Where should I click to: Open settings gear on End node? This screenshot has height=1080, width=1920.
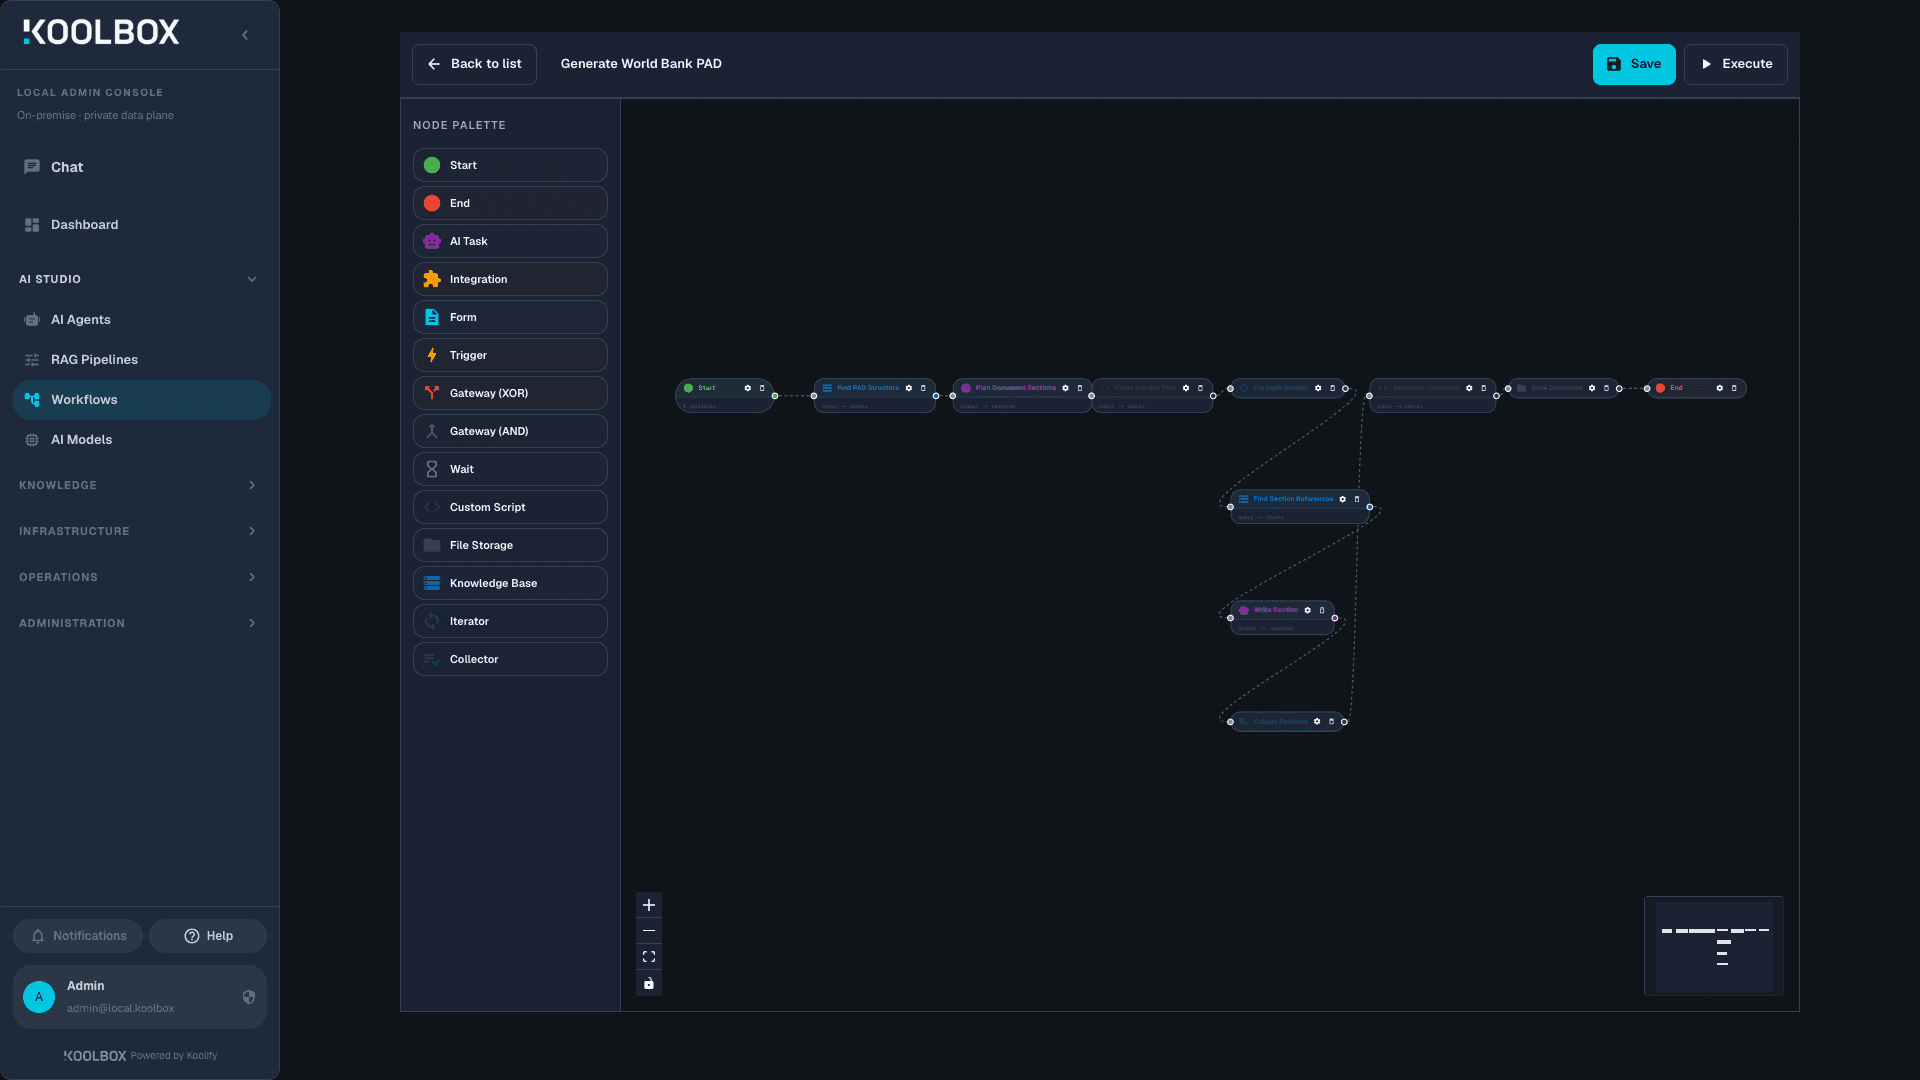(1720, 388)
